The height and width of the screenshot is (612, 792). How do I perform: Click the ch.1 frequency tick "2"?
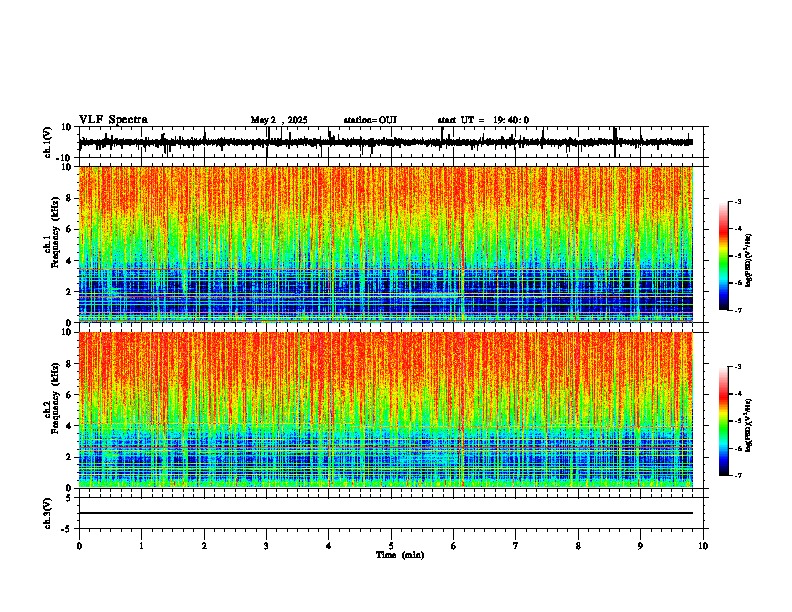pyautogui.click(x=69, y=292)
